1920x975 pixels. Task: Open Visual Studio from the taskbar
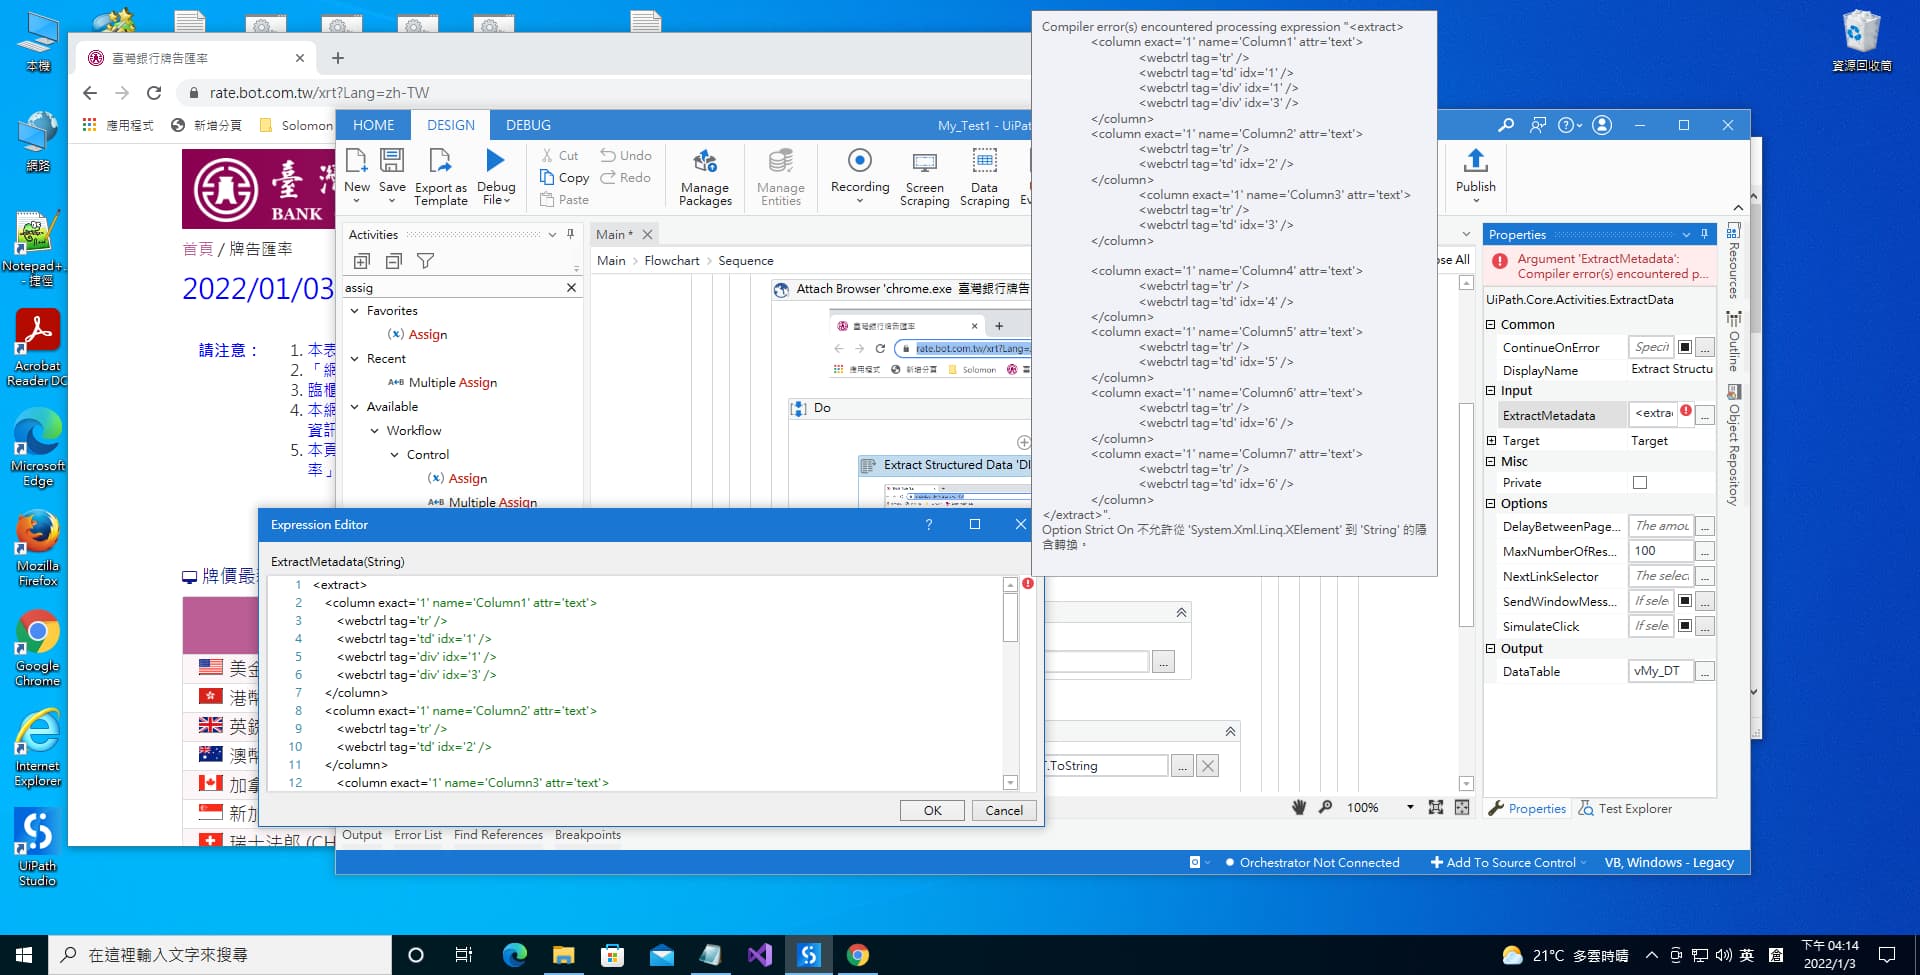[760, 955]
